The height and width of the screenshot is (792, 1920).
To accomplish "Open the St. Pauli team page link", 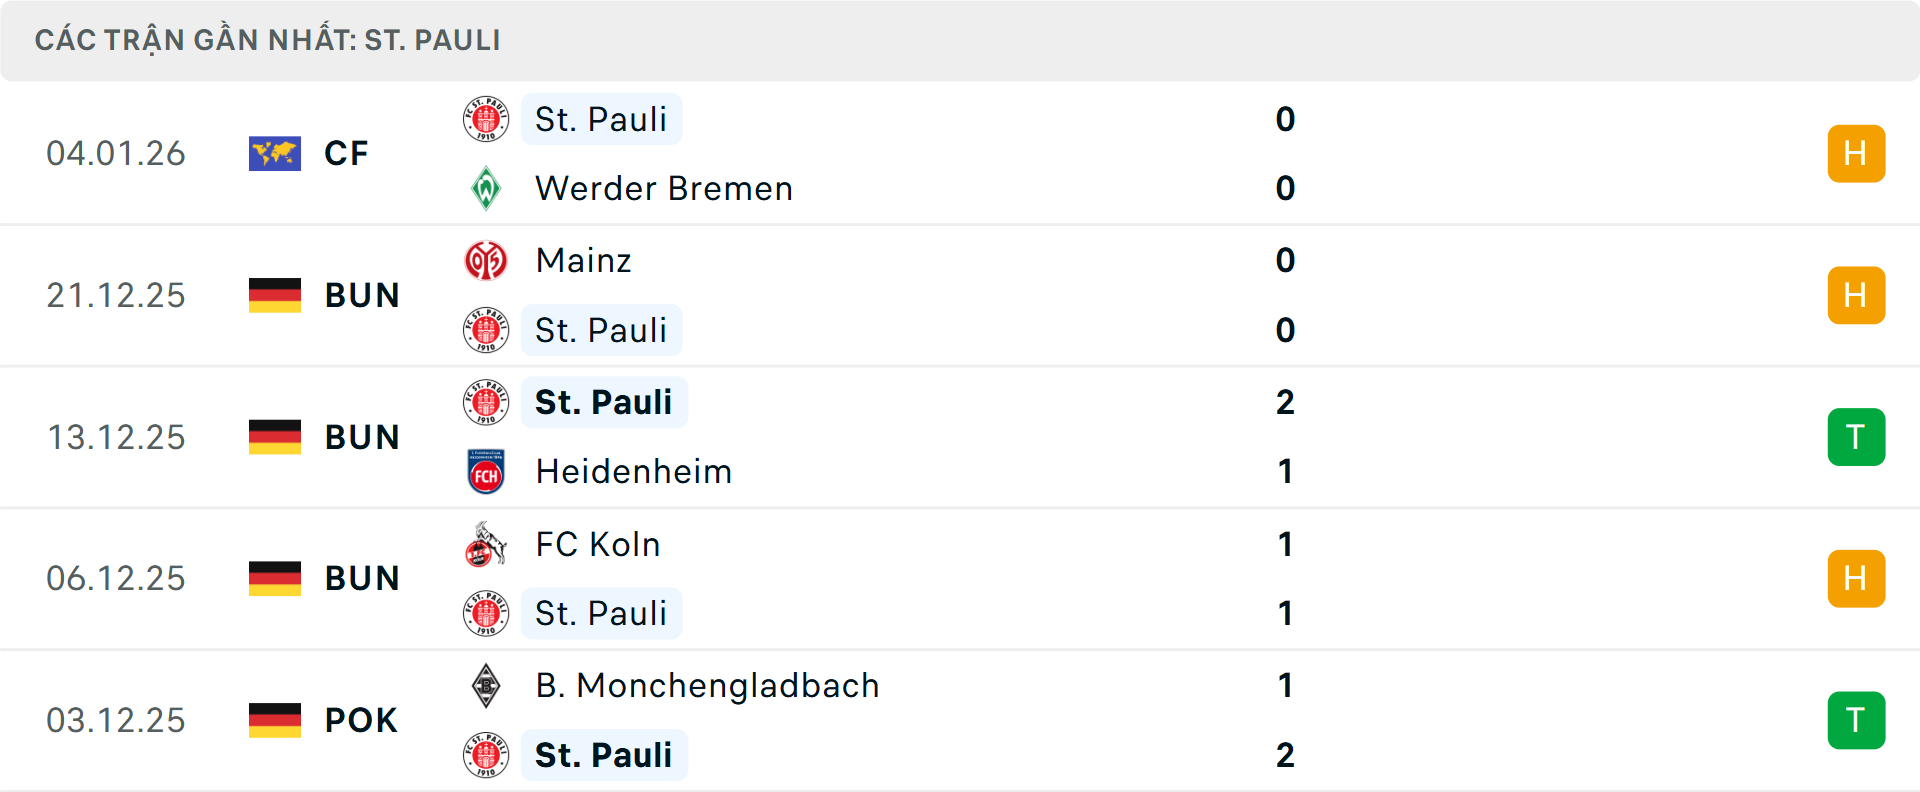I will (x=601, y=119).
